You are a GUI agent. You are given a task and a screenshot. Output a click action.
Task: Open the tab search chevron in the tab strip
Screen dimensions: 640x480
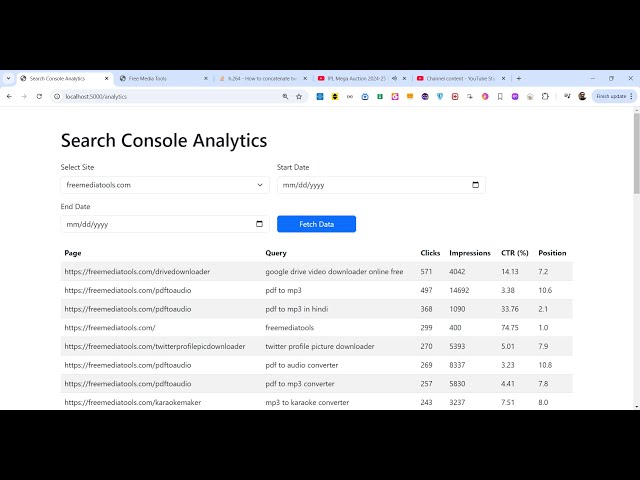tap(8, 78)
